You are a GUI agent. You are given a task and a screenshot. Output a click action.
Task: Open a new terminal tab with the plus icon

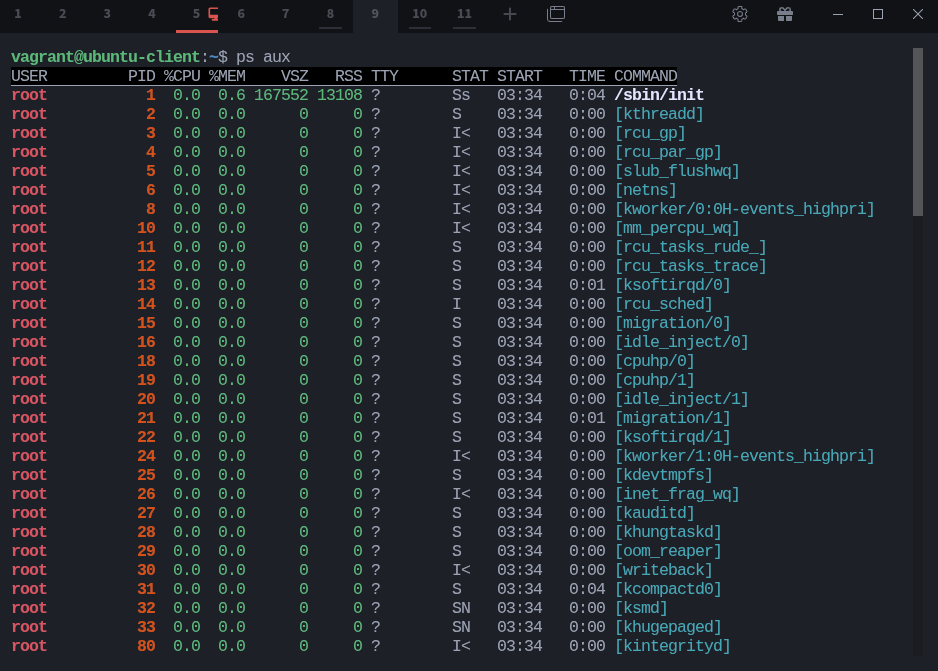pos(509,15)
